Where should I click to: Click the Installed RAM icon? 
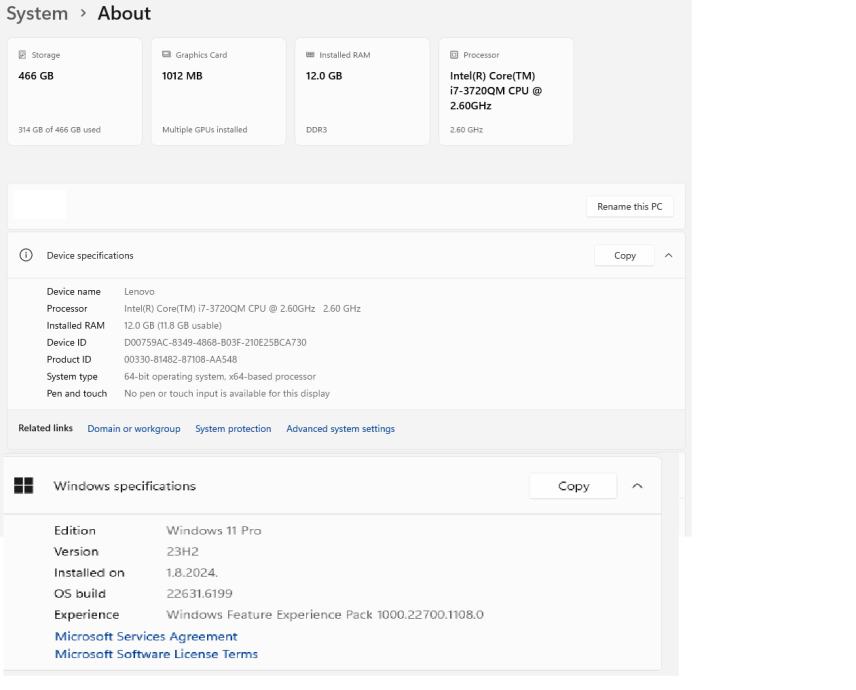(310, 55)
